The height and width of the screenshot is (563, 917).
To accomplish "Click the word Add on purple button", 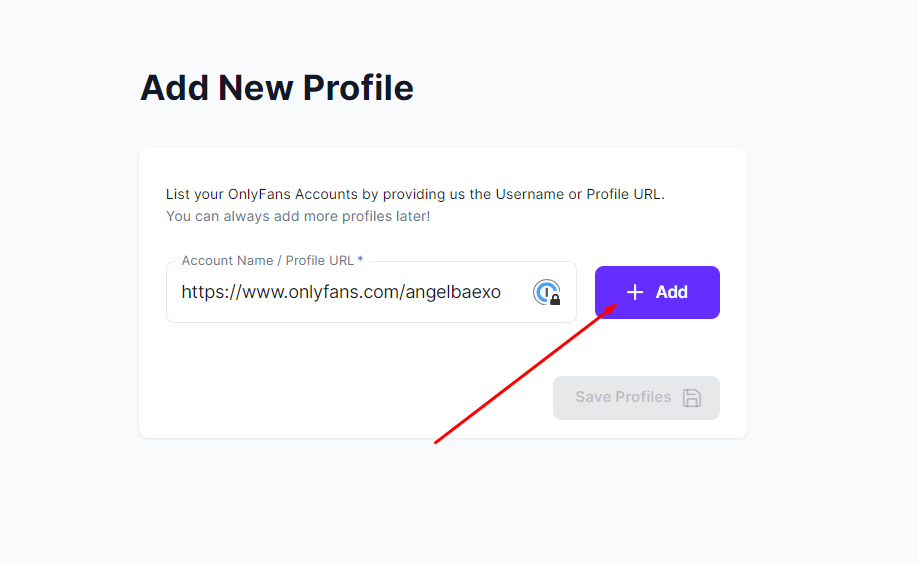I will (x=671, y=292).
